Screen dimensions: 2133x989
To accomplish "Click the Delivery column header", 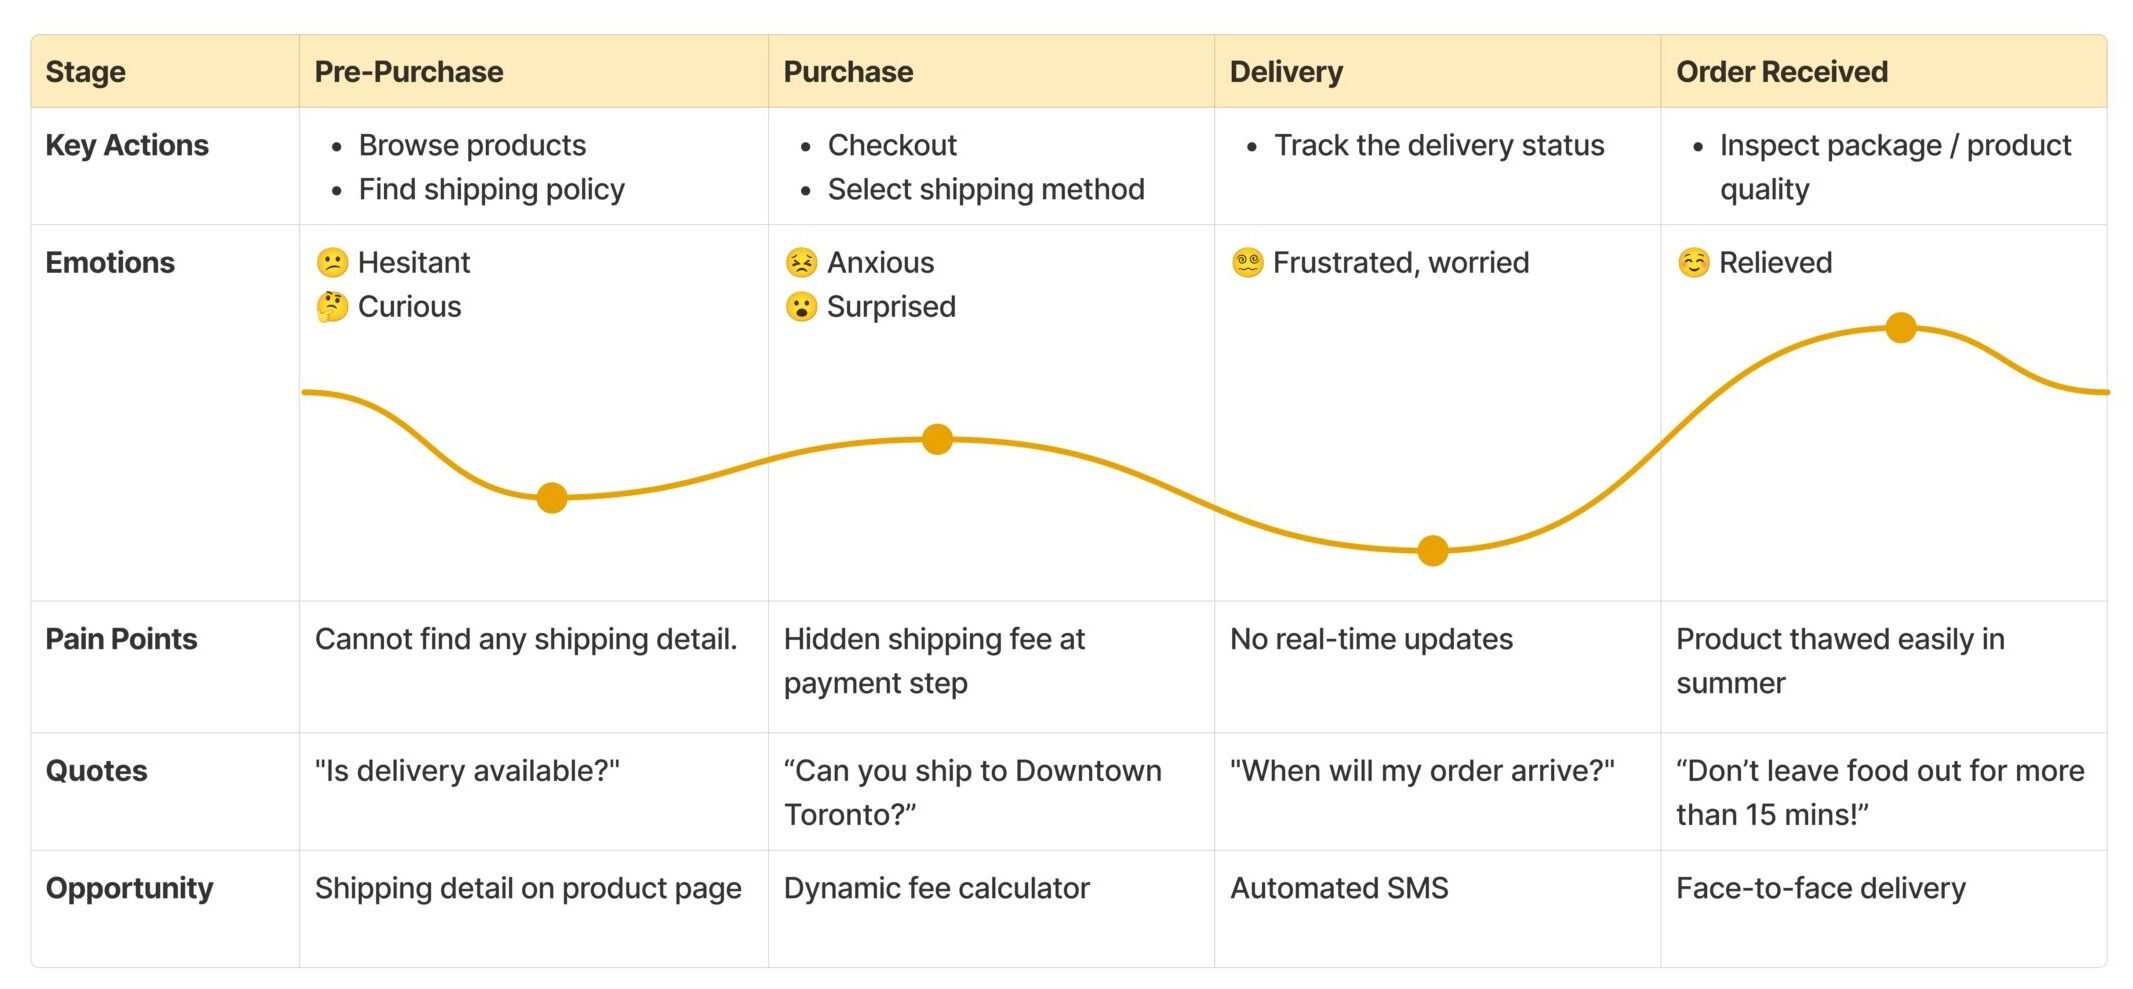I will click(1286, 72).
